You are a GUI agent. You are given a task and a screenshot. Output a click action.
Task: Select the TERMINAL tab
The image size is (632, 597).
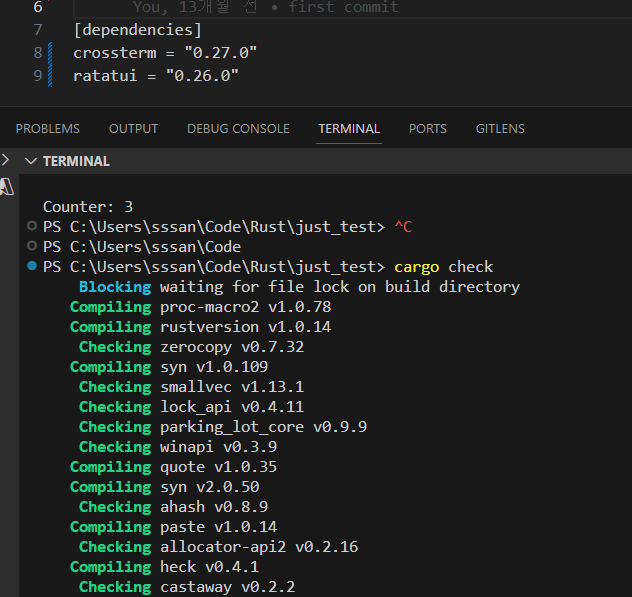pyautogui.click(x=349, y=129)
